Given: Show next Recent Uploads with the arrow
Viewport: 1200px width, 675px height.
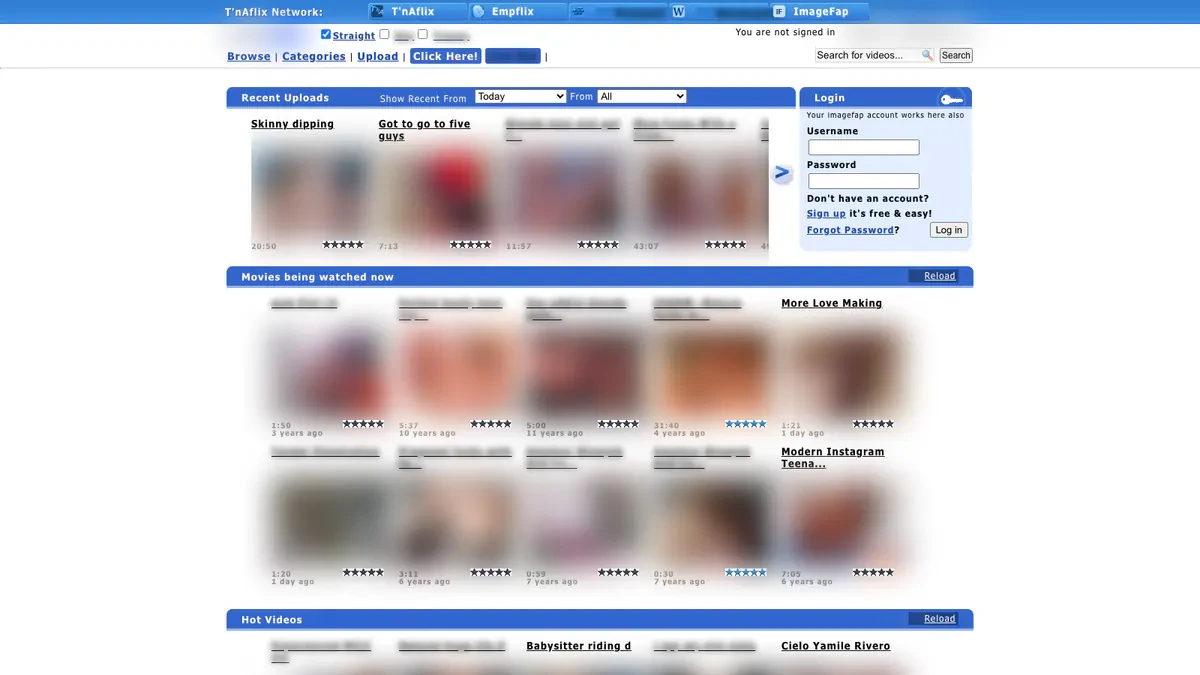Looking at the screenshot, I should point(782,173).
